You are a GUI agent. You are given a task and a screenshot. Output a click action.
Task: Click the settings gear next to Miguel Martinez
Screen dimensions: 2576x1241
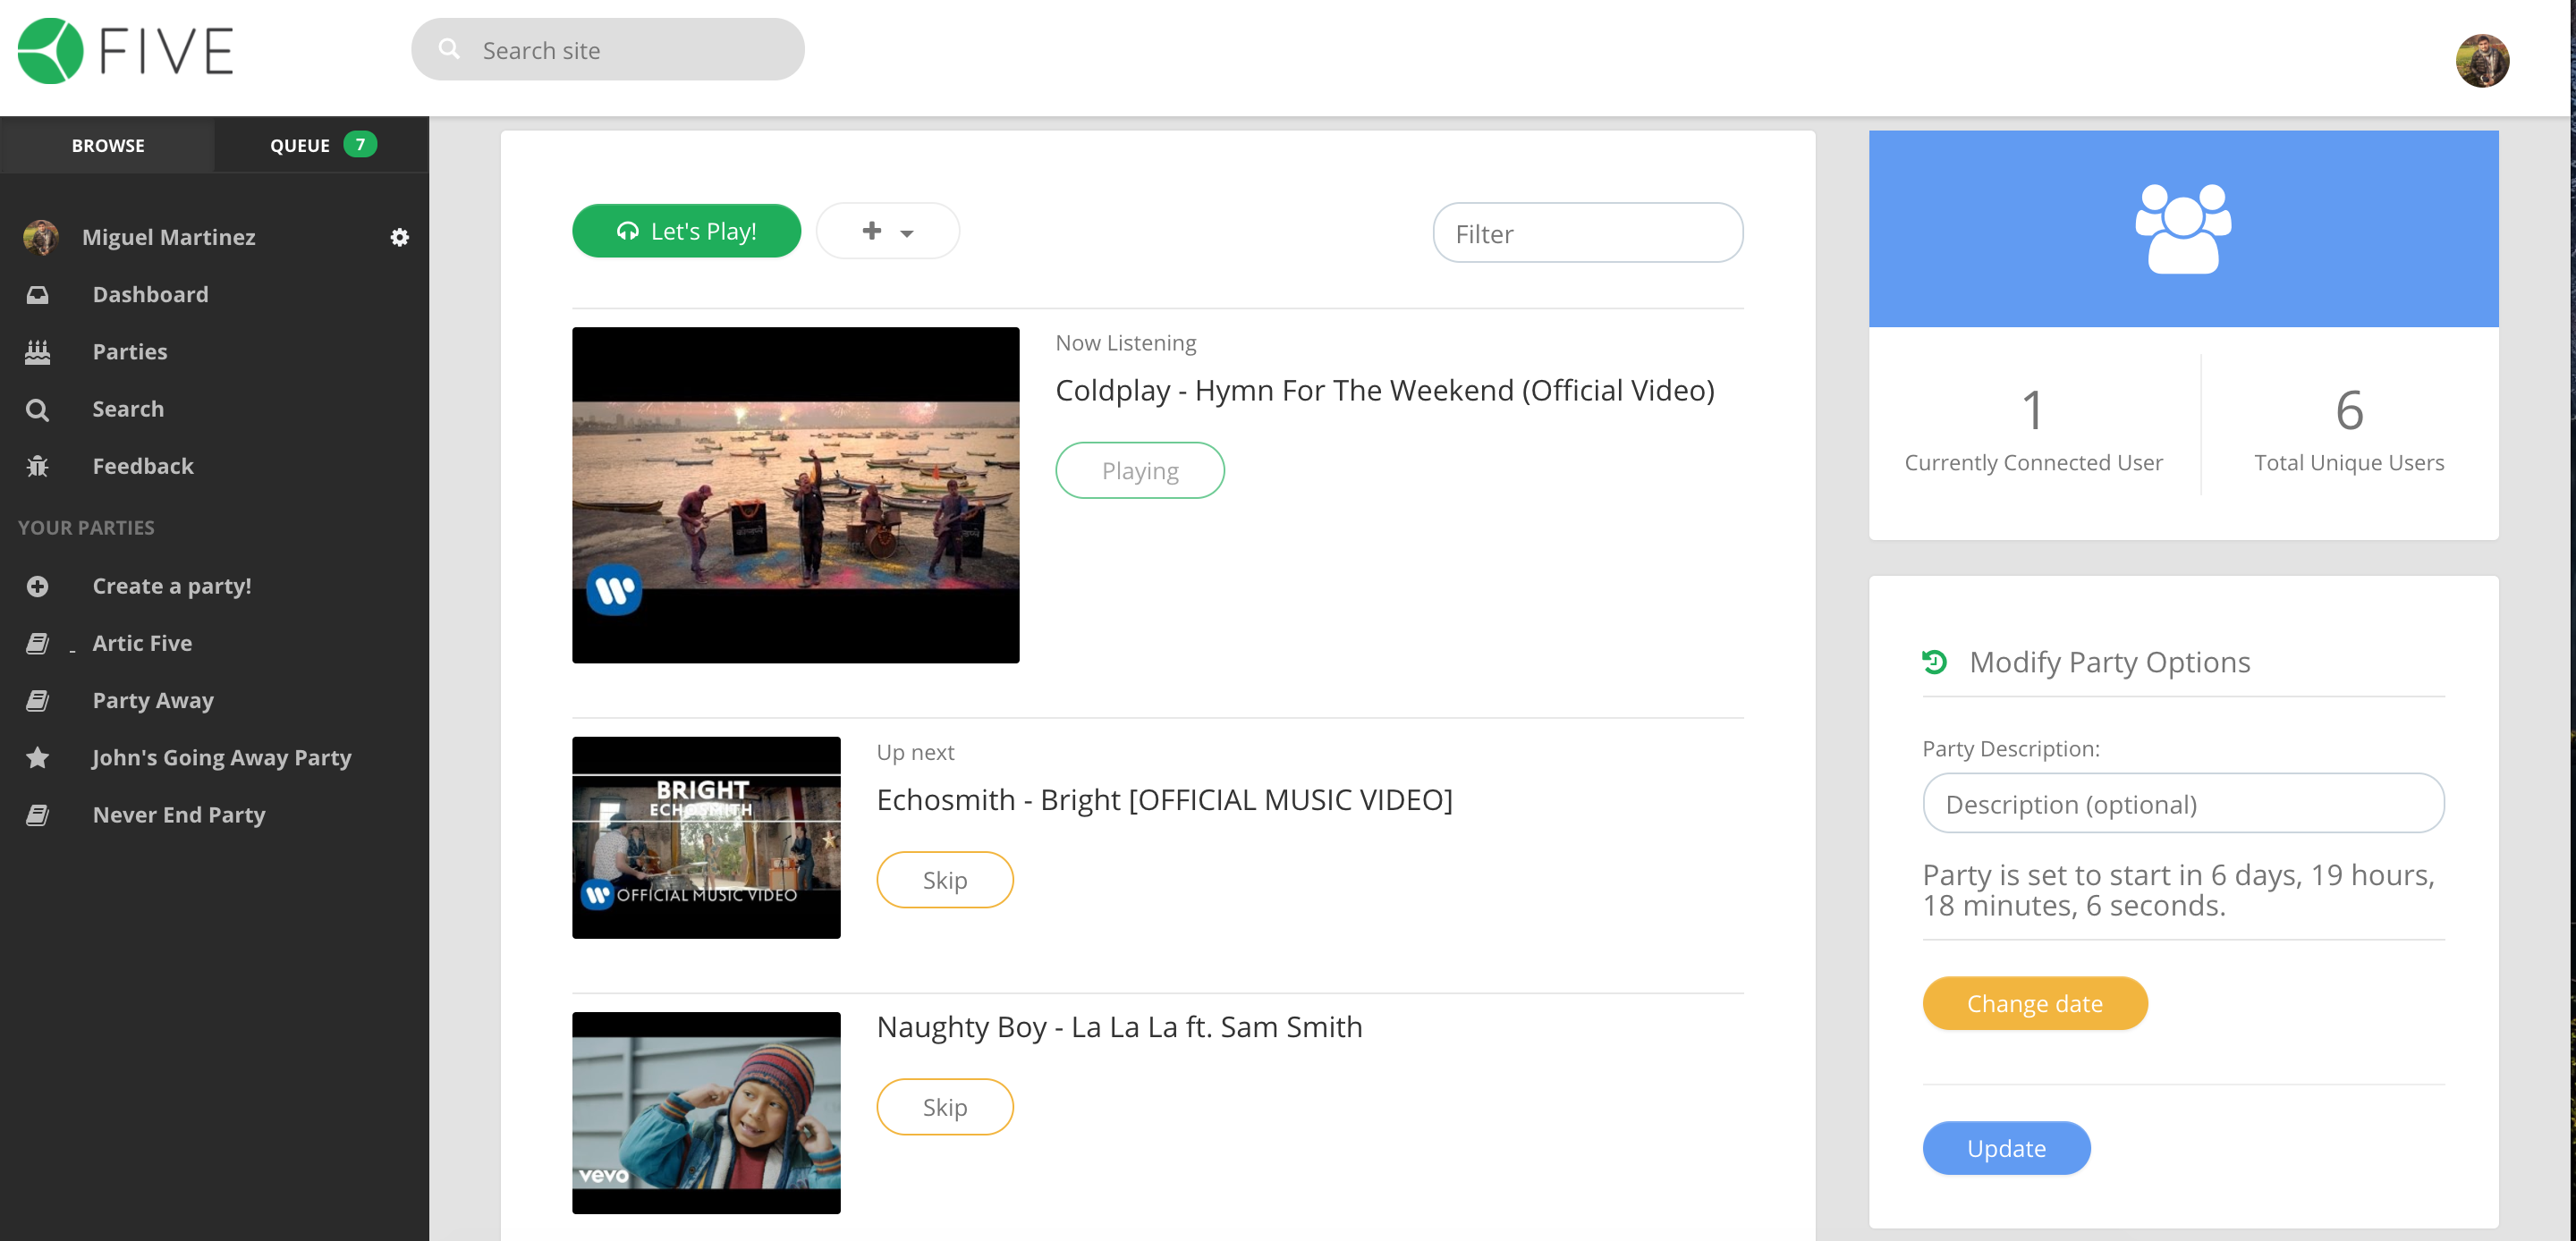pos(399,237)
